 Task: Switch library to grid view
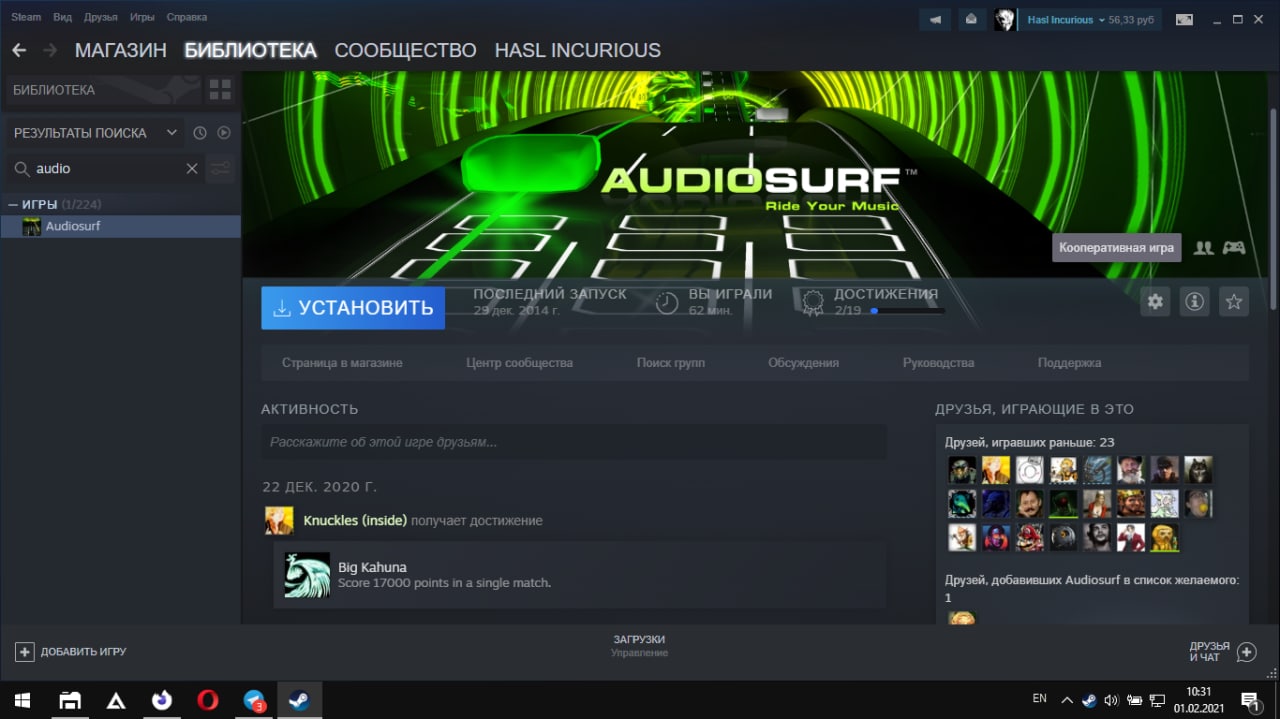click(220, 90)
